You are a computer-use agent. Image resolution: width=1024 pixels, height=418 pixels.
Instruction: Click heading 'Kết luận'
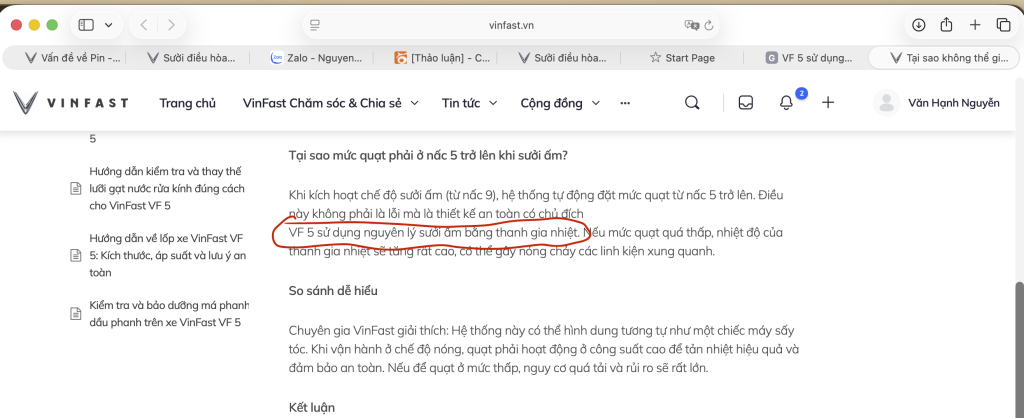click(312, 408)
